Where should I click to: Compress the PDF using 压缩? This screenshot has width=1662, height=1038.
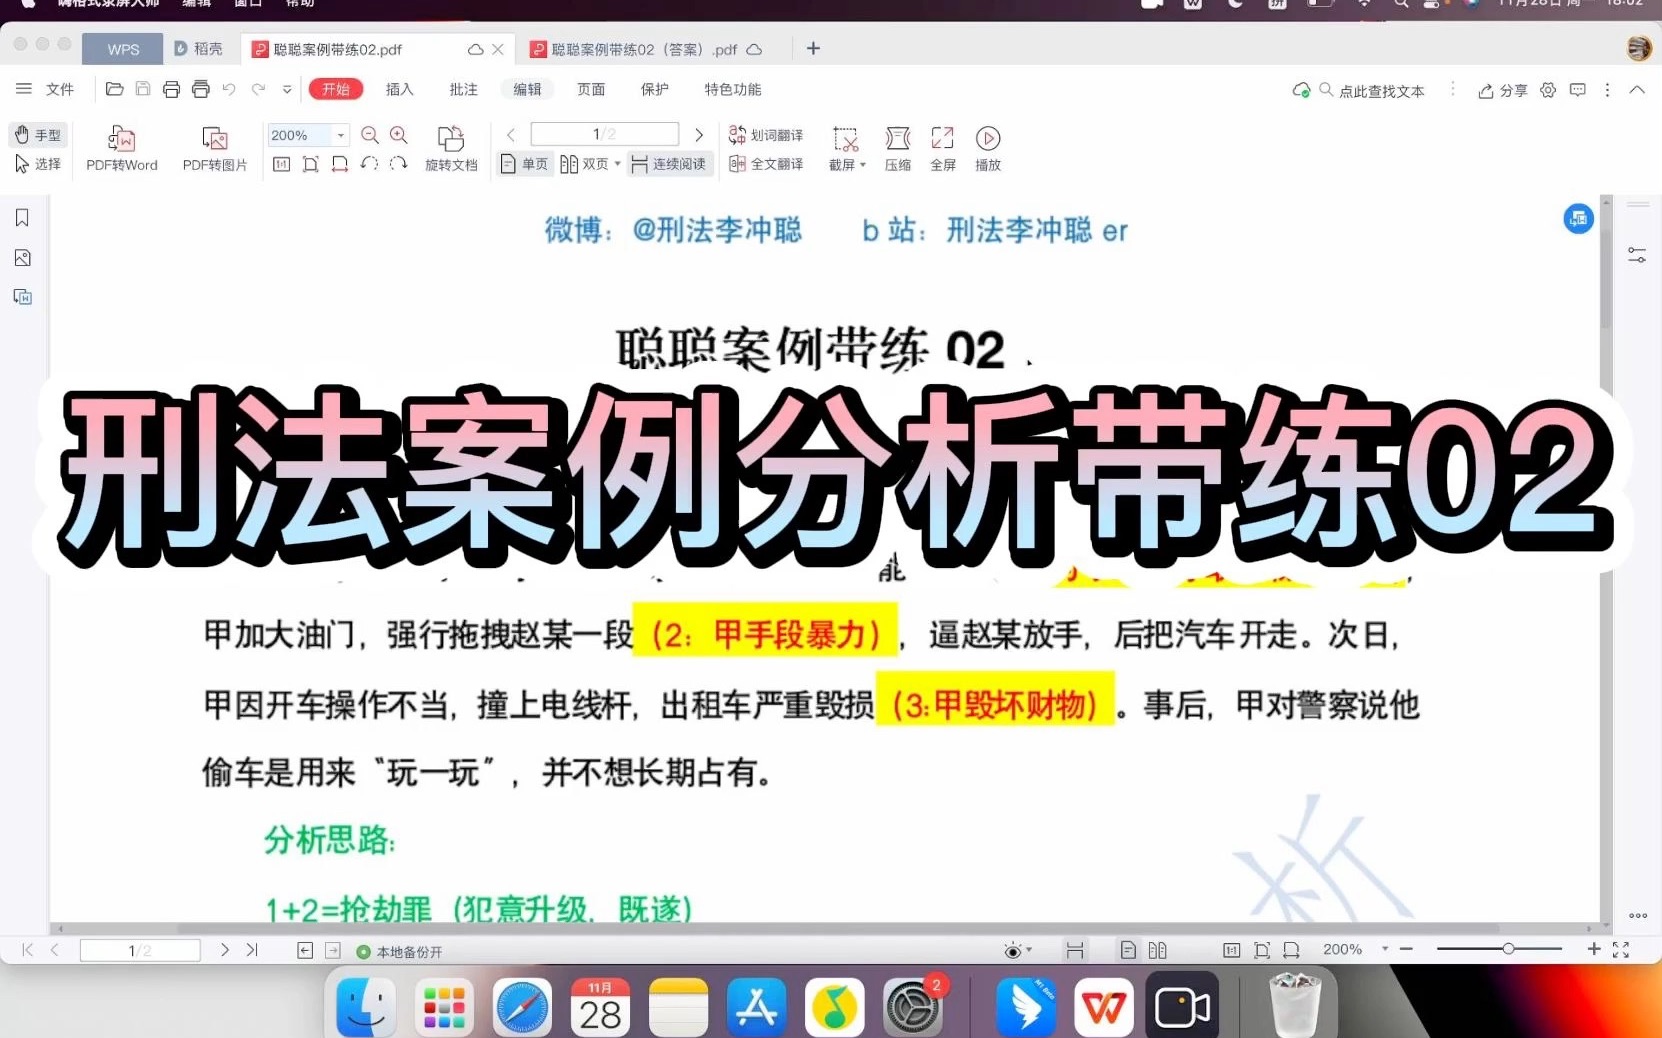[897, 148]
